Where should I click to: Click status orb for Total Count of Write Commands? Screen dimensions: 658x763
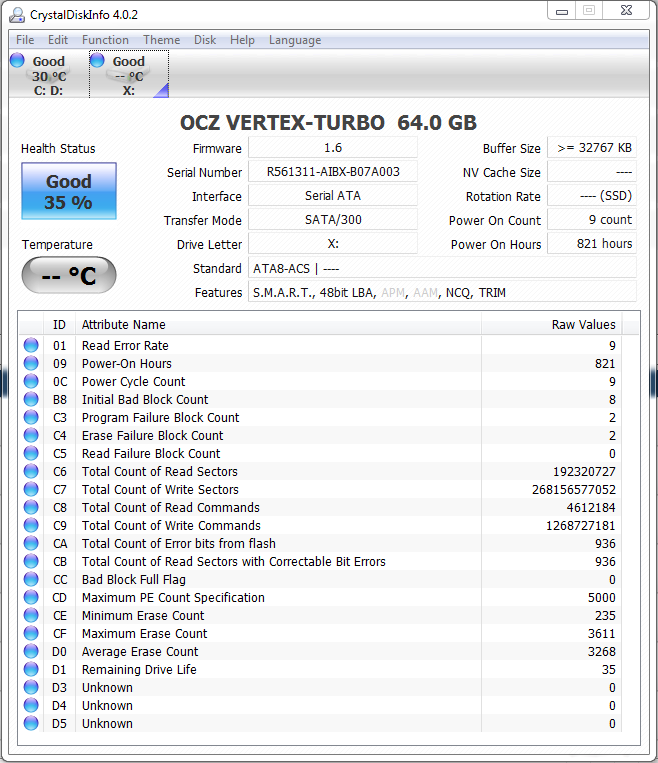tap(31, 525)
